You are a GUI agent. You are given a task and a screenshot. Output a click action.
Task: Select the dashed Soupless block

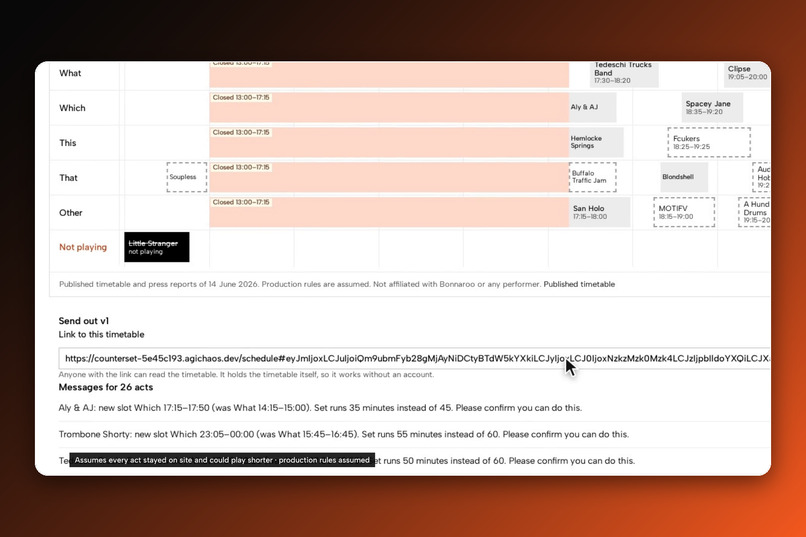pos(187,177)
